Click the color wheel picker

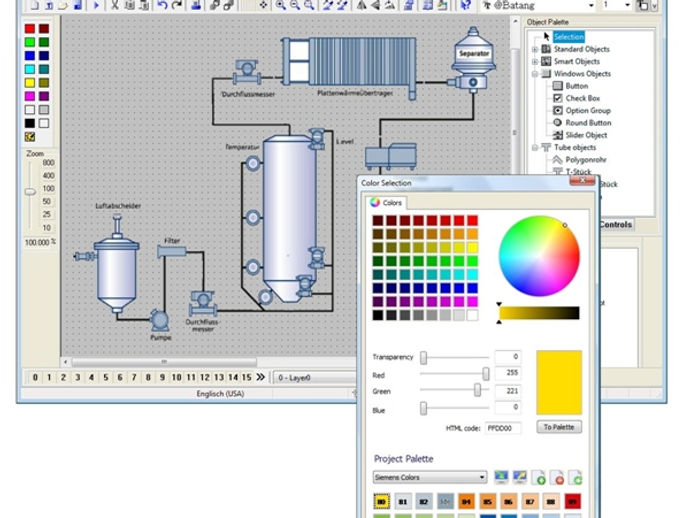pyautogui.click(x=539, y=256)
